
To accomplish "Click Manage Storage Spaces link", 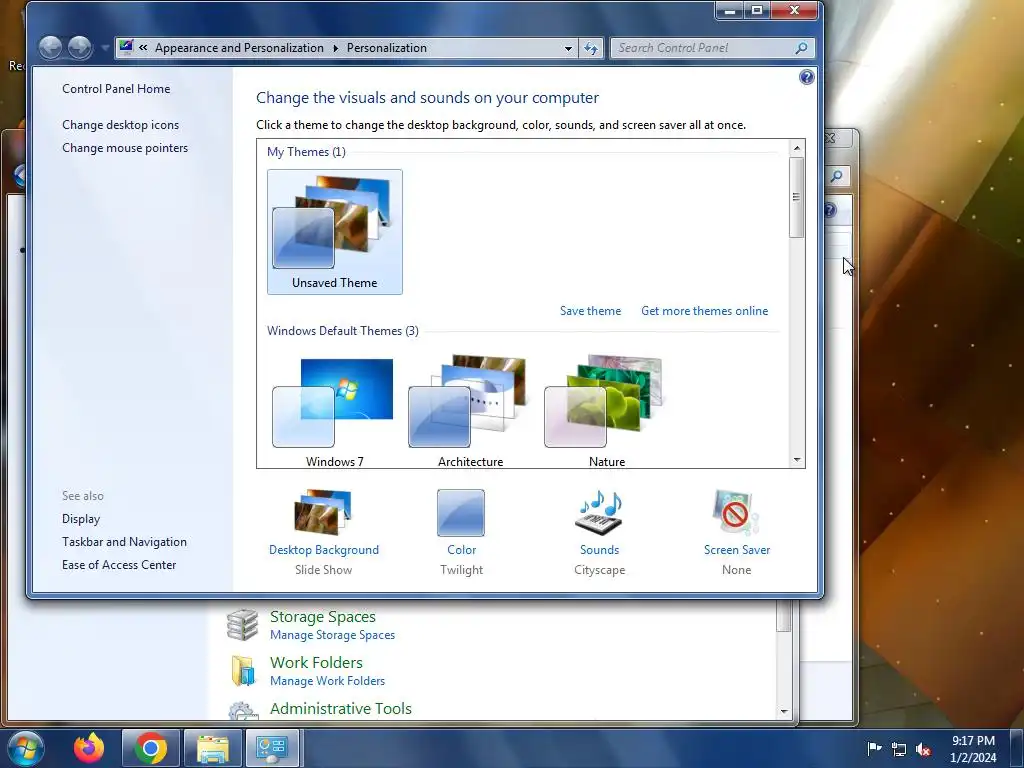I will click(332, 635).
